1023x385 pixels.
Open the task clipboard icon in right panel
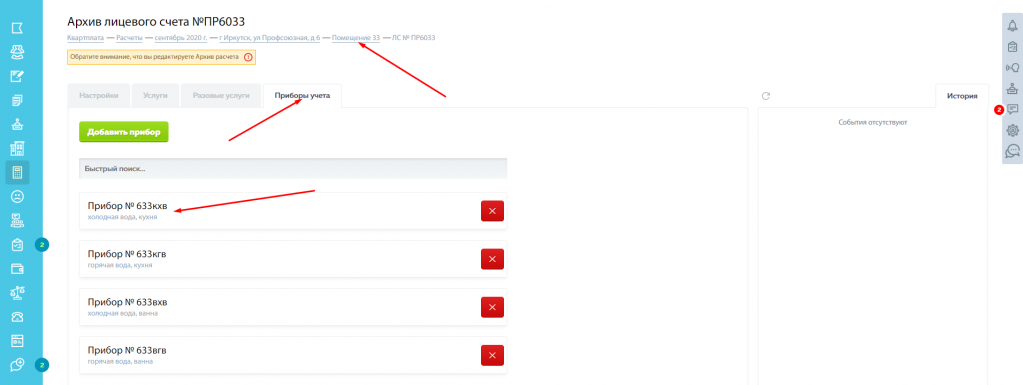point(1013,46)
